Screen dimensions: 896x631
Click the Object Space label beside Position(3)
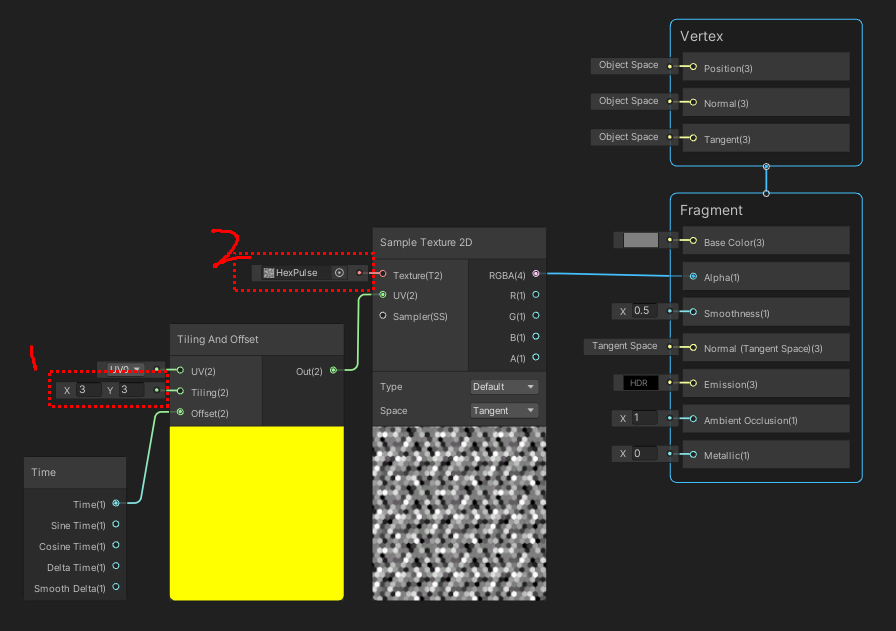(x=629, y=65)
